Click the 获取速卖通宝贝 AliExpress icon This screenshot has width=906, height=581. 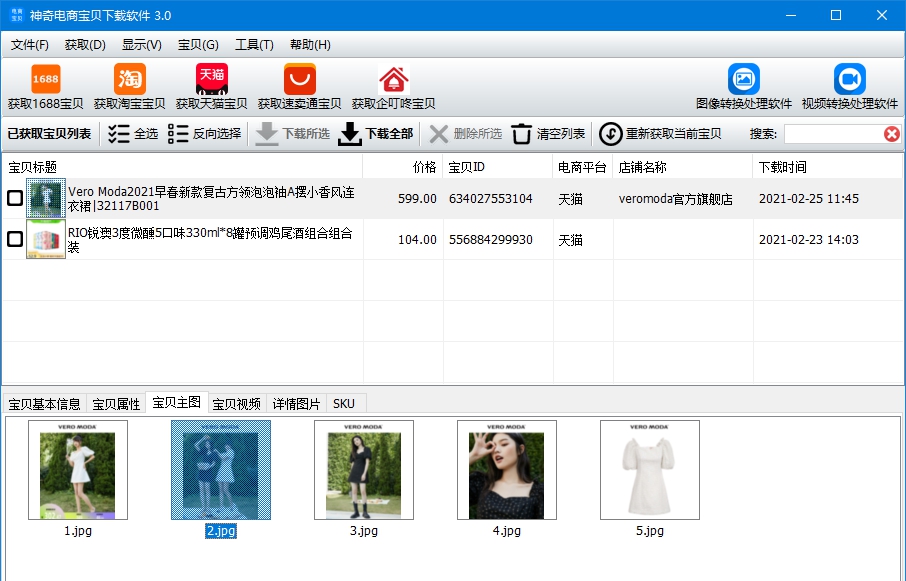299,80
